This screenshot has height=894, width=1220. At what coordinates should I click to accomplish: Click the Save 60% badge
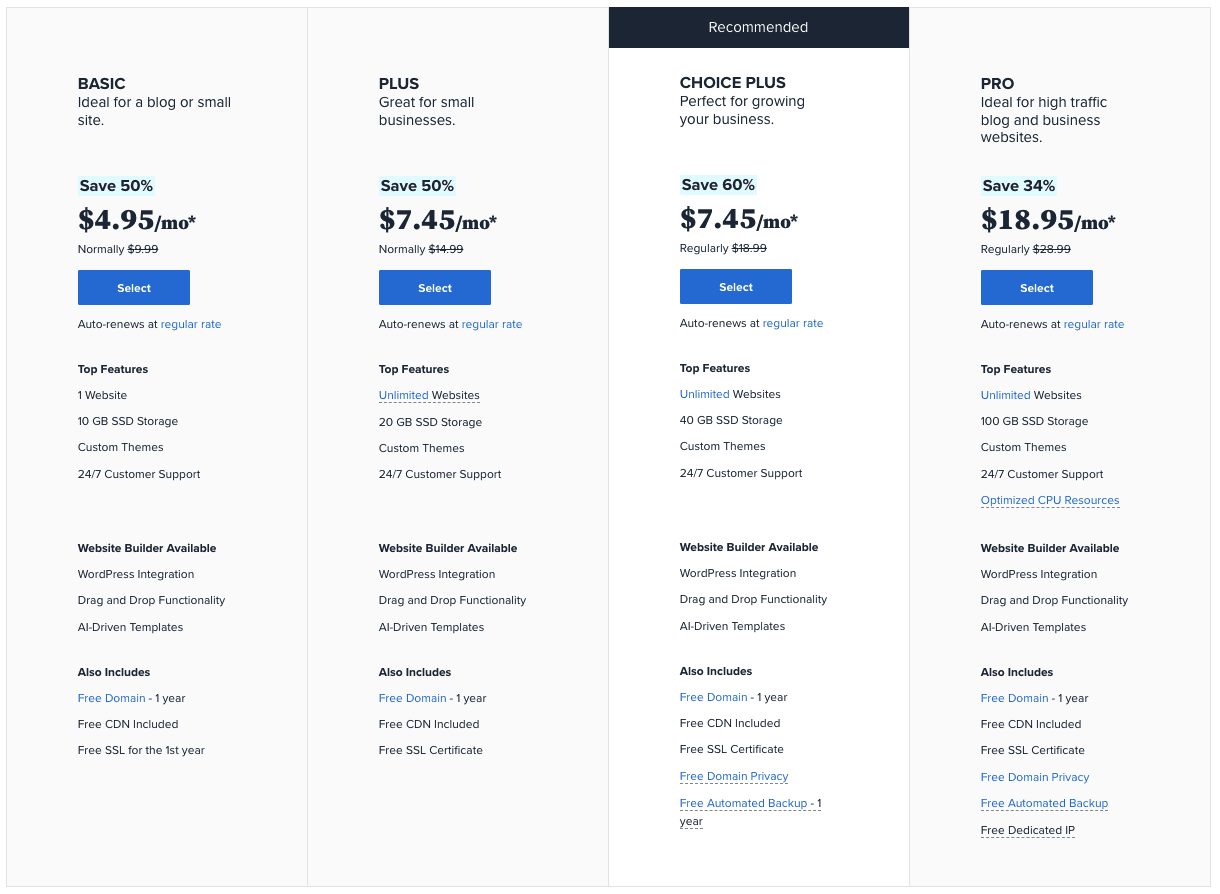click(x=718, y=185)
